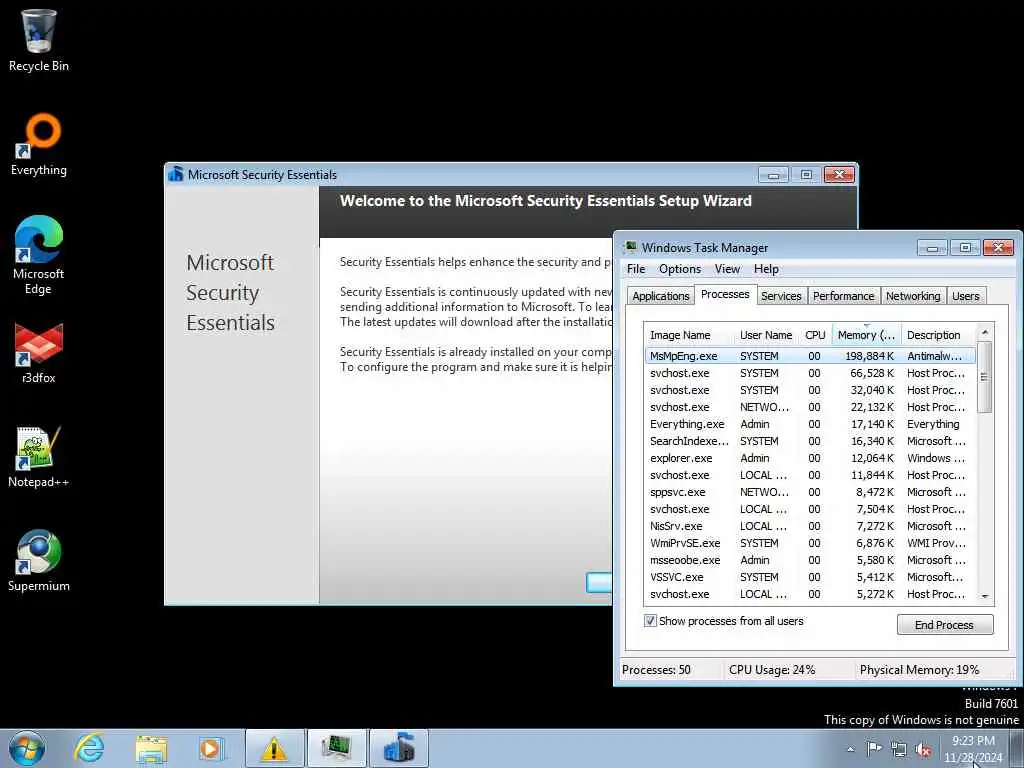Click the yellow warning taskbar icon
This screenshot has height=768, width=1024.
coord(274,748)
